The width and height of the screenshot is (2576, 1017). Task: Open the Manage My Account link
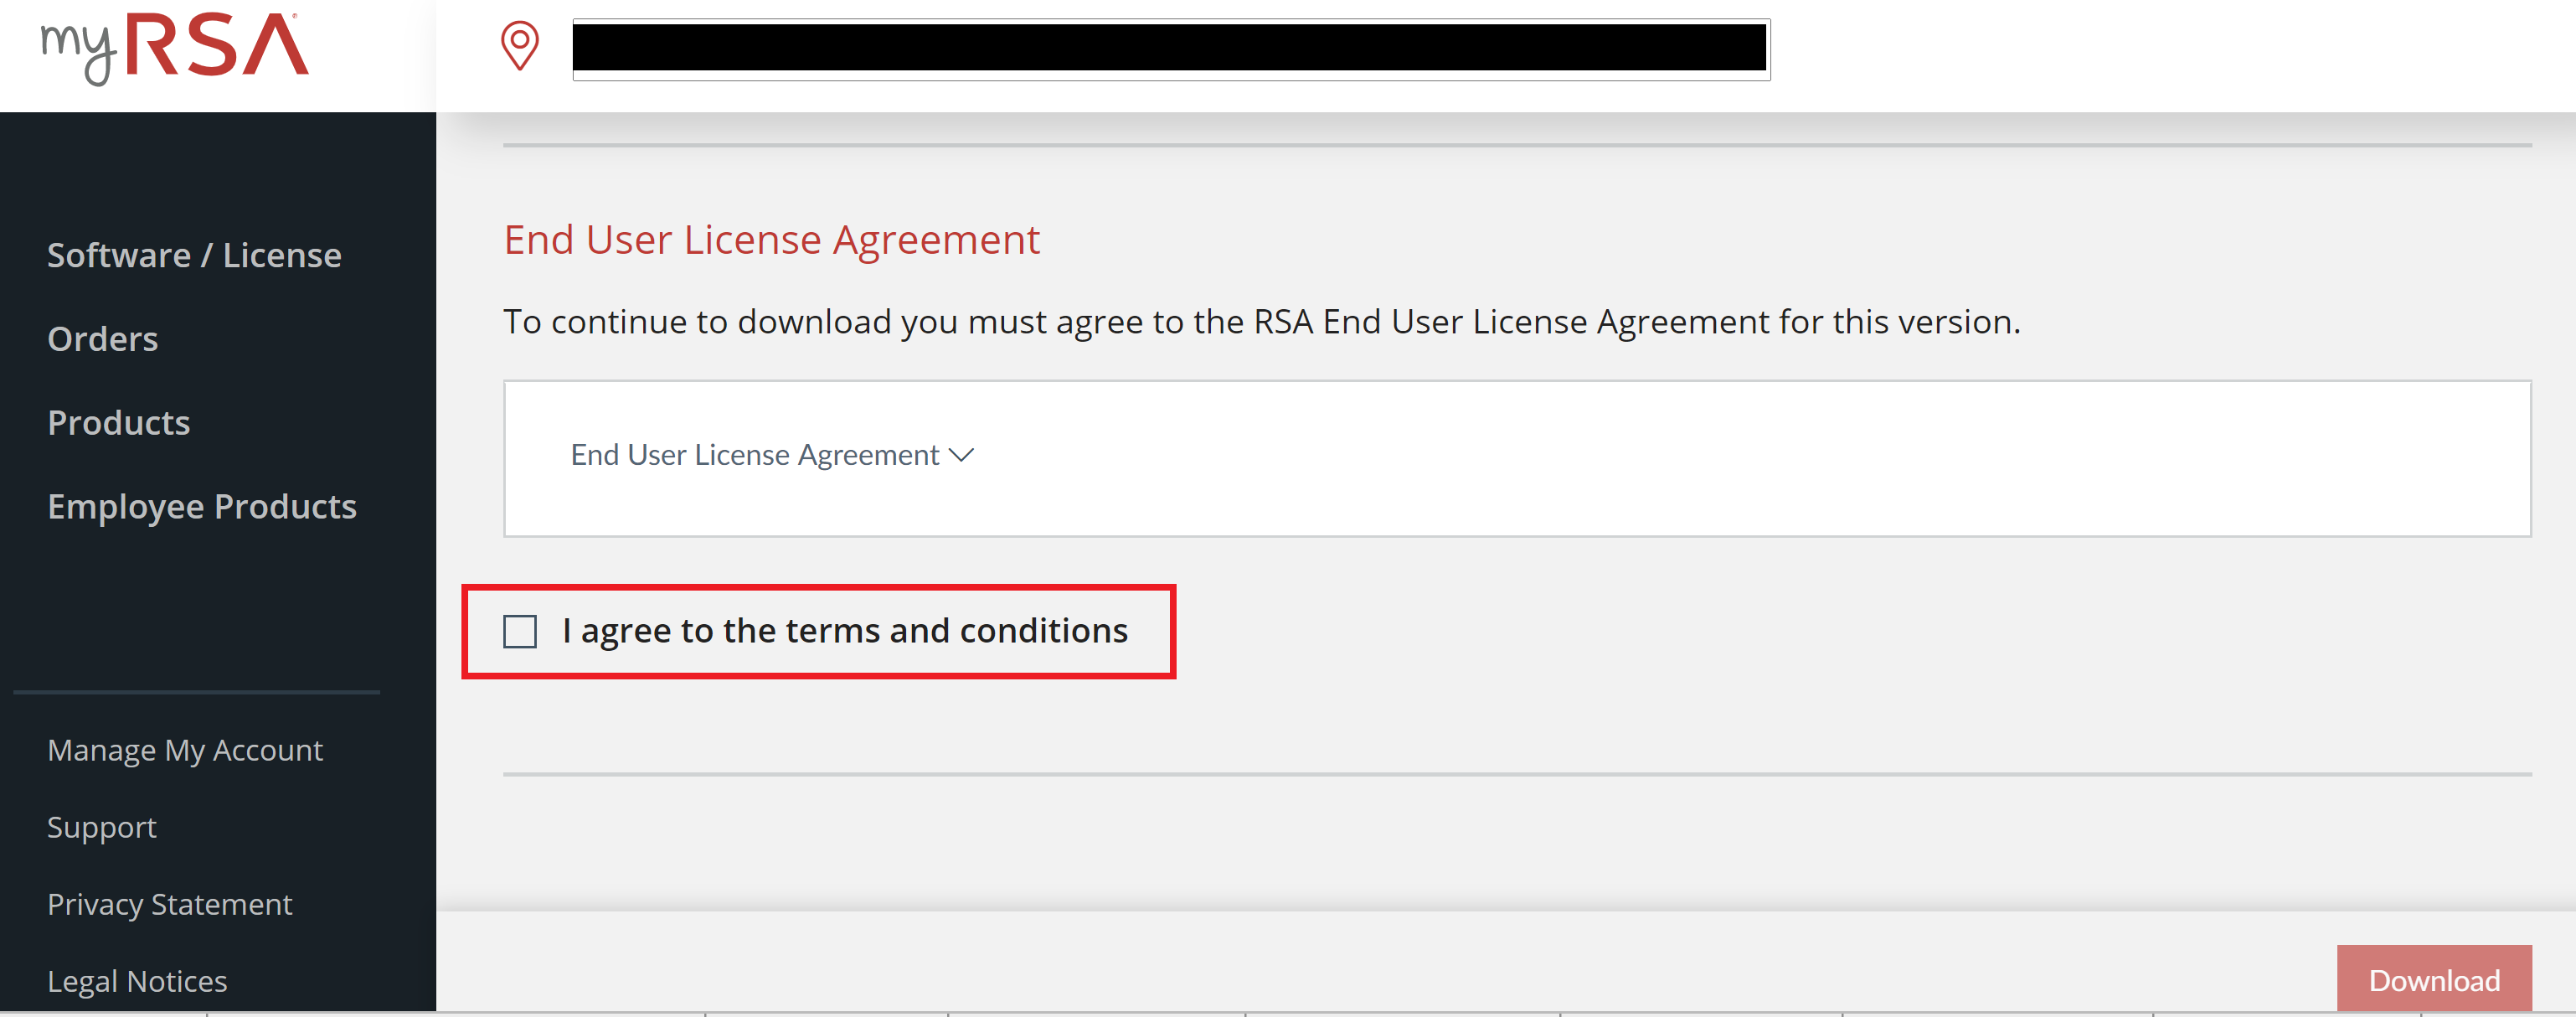(185, 750)
